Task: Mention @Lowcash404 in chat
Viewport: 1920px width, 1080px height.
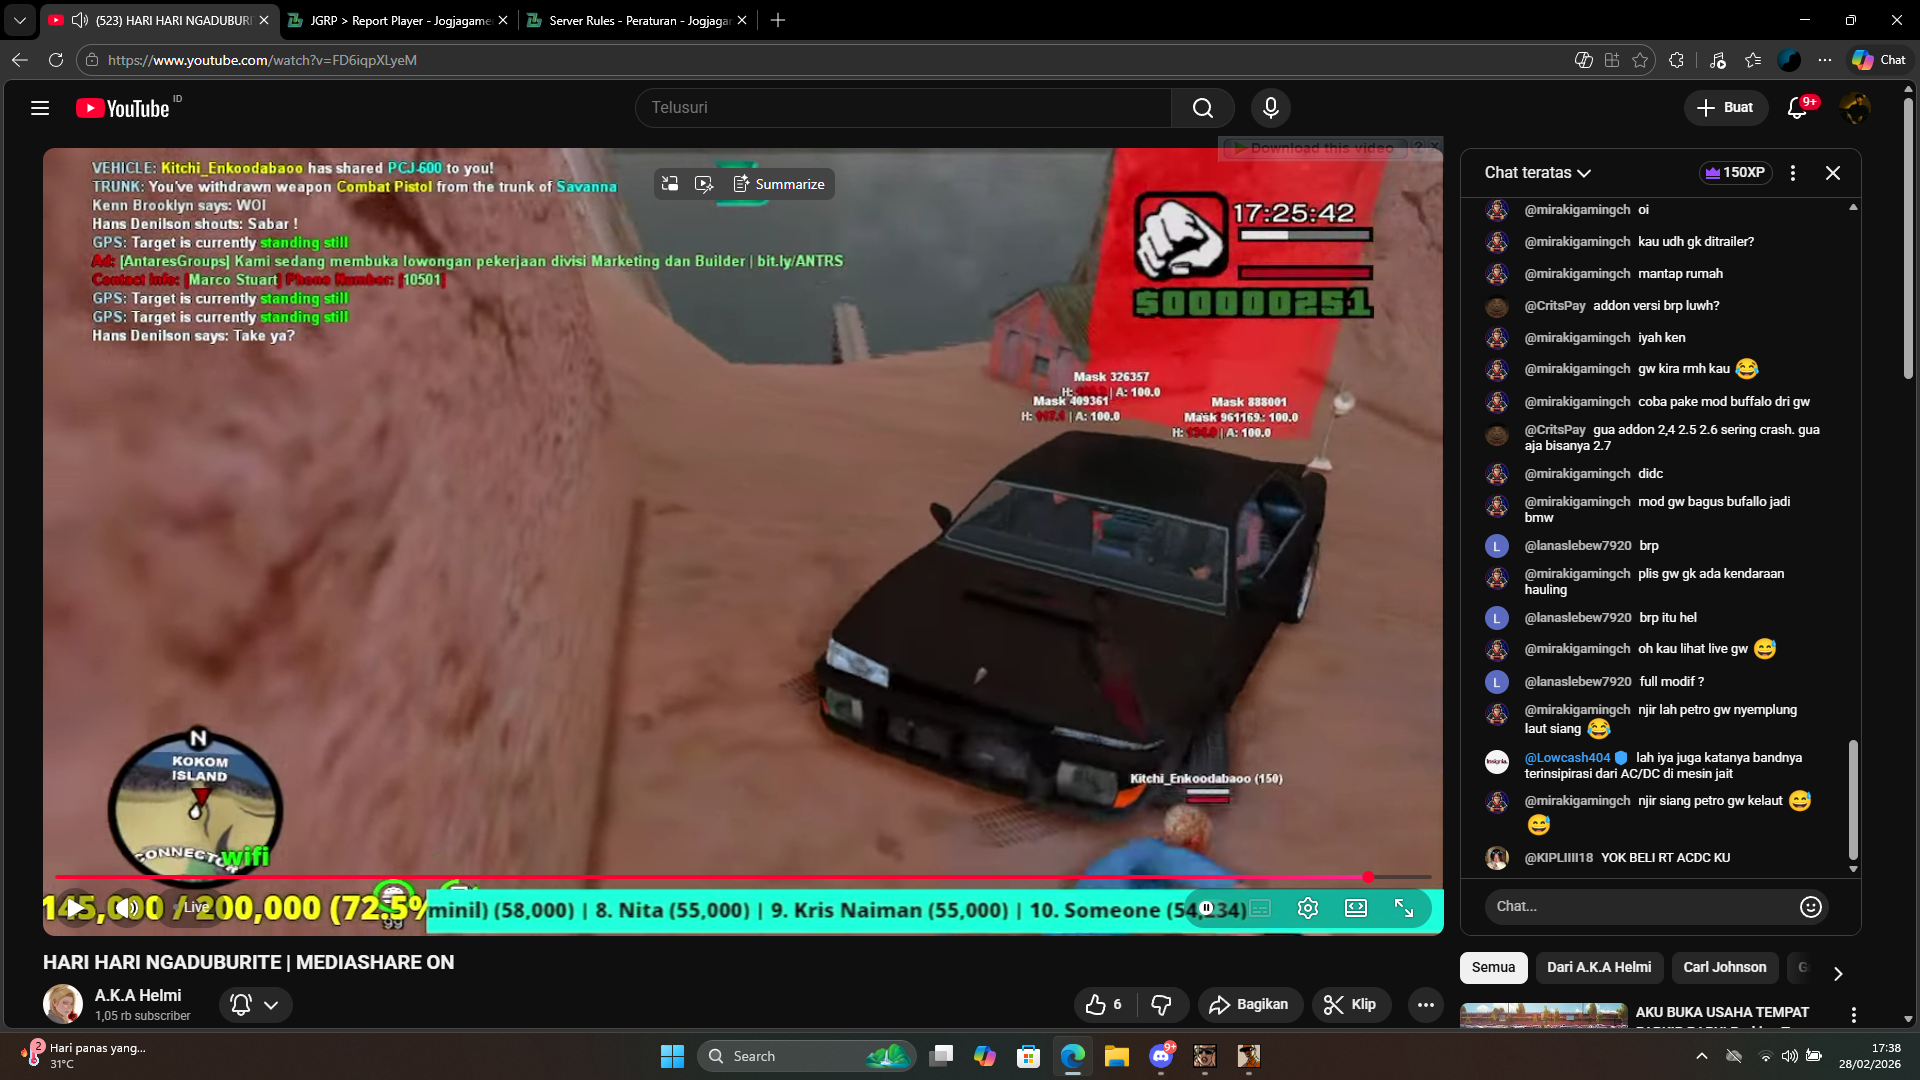Action: [1567, 758]
